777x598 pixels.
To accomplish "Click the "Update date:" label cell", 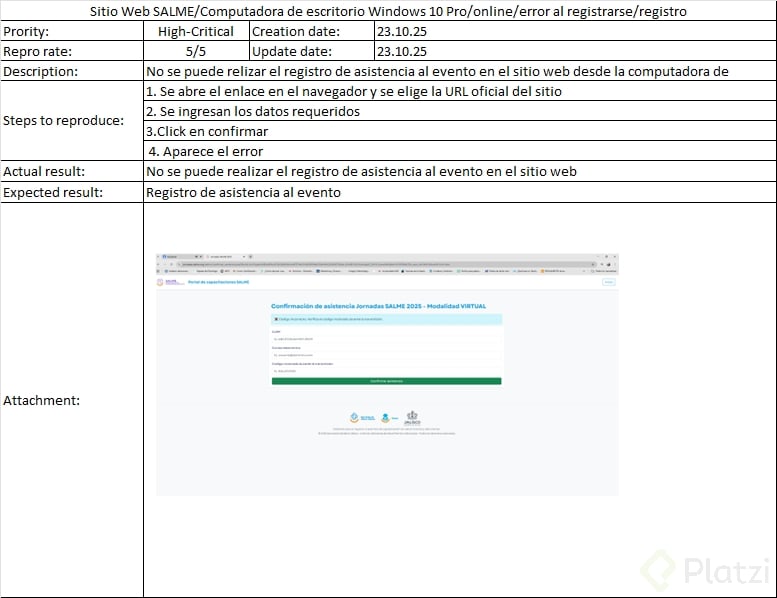I will click(312, 51).
